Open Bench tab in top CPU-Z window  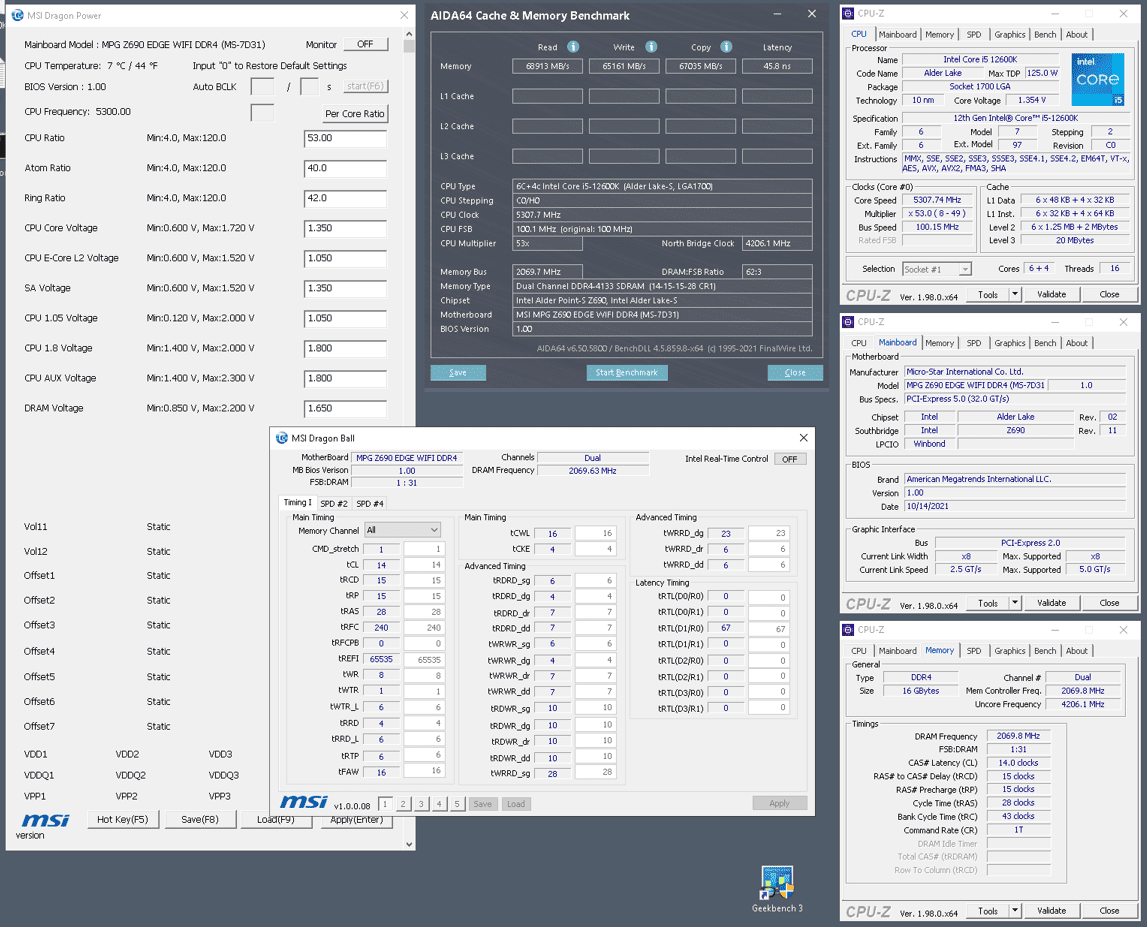(1045, 35)
